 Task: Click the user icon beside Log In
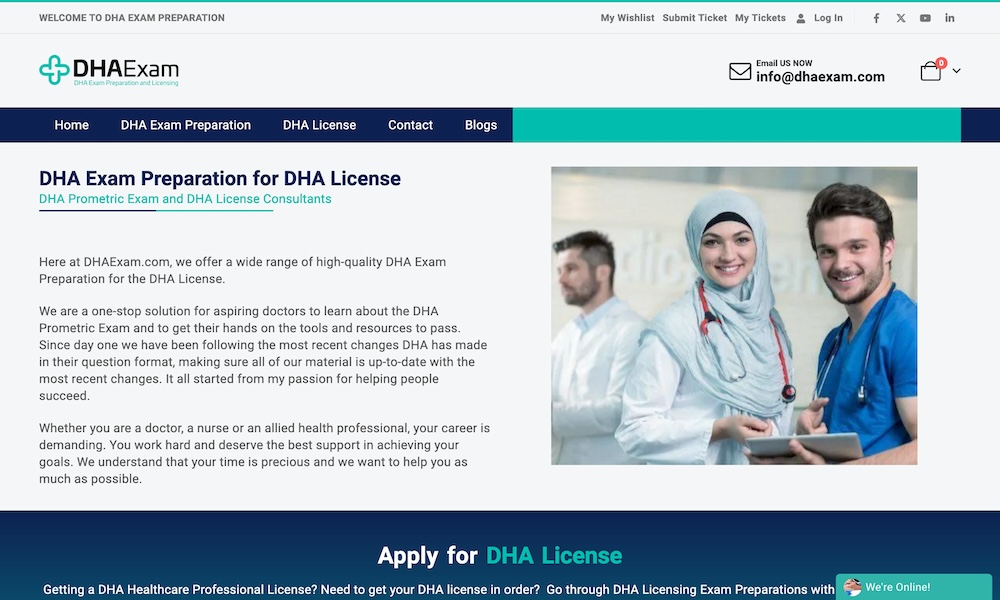[x=800, y=18]
